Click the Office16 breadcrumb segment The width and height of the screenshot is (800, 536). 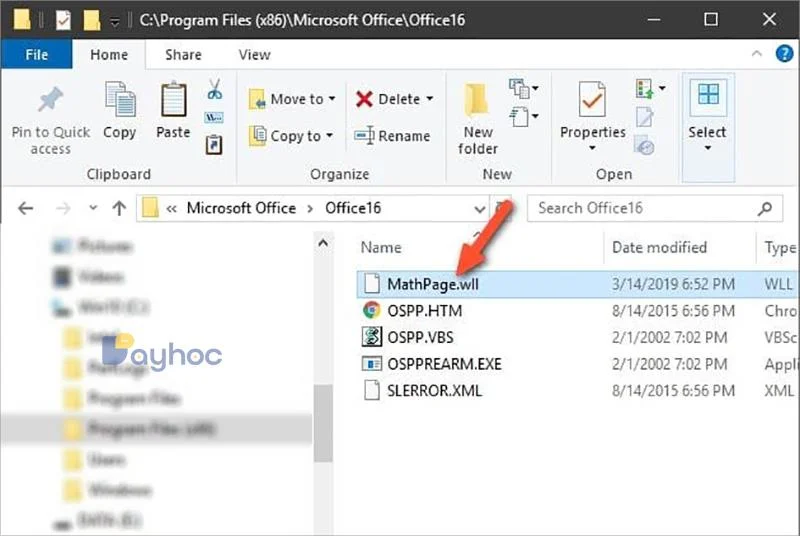point(353,208)
